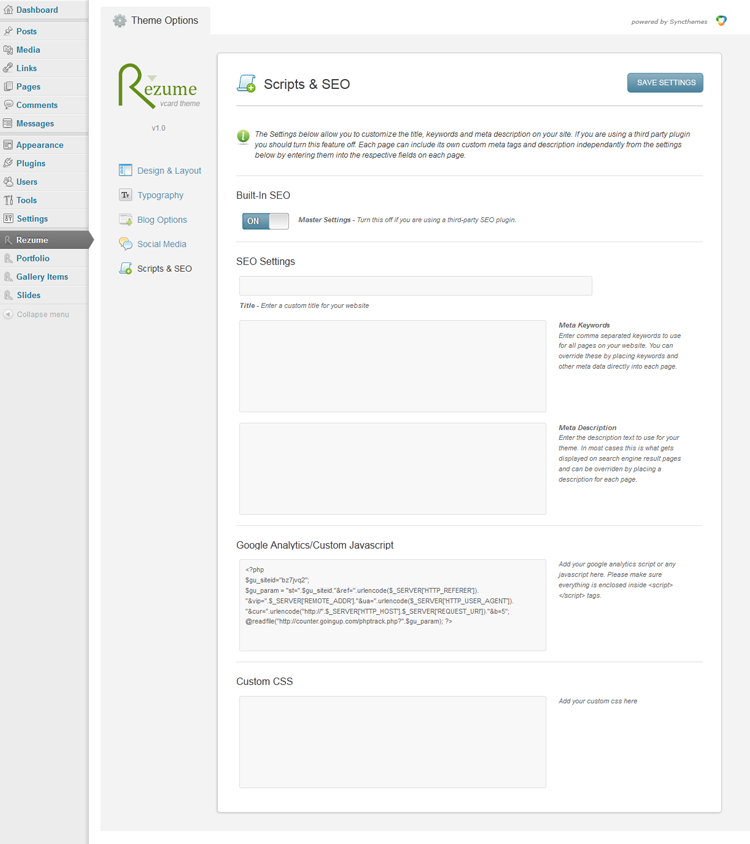Viewport: 750px width, 844px height.
Task: Click the Typography icon in theme menu
Action: pos(125,195)
